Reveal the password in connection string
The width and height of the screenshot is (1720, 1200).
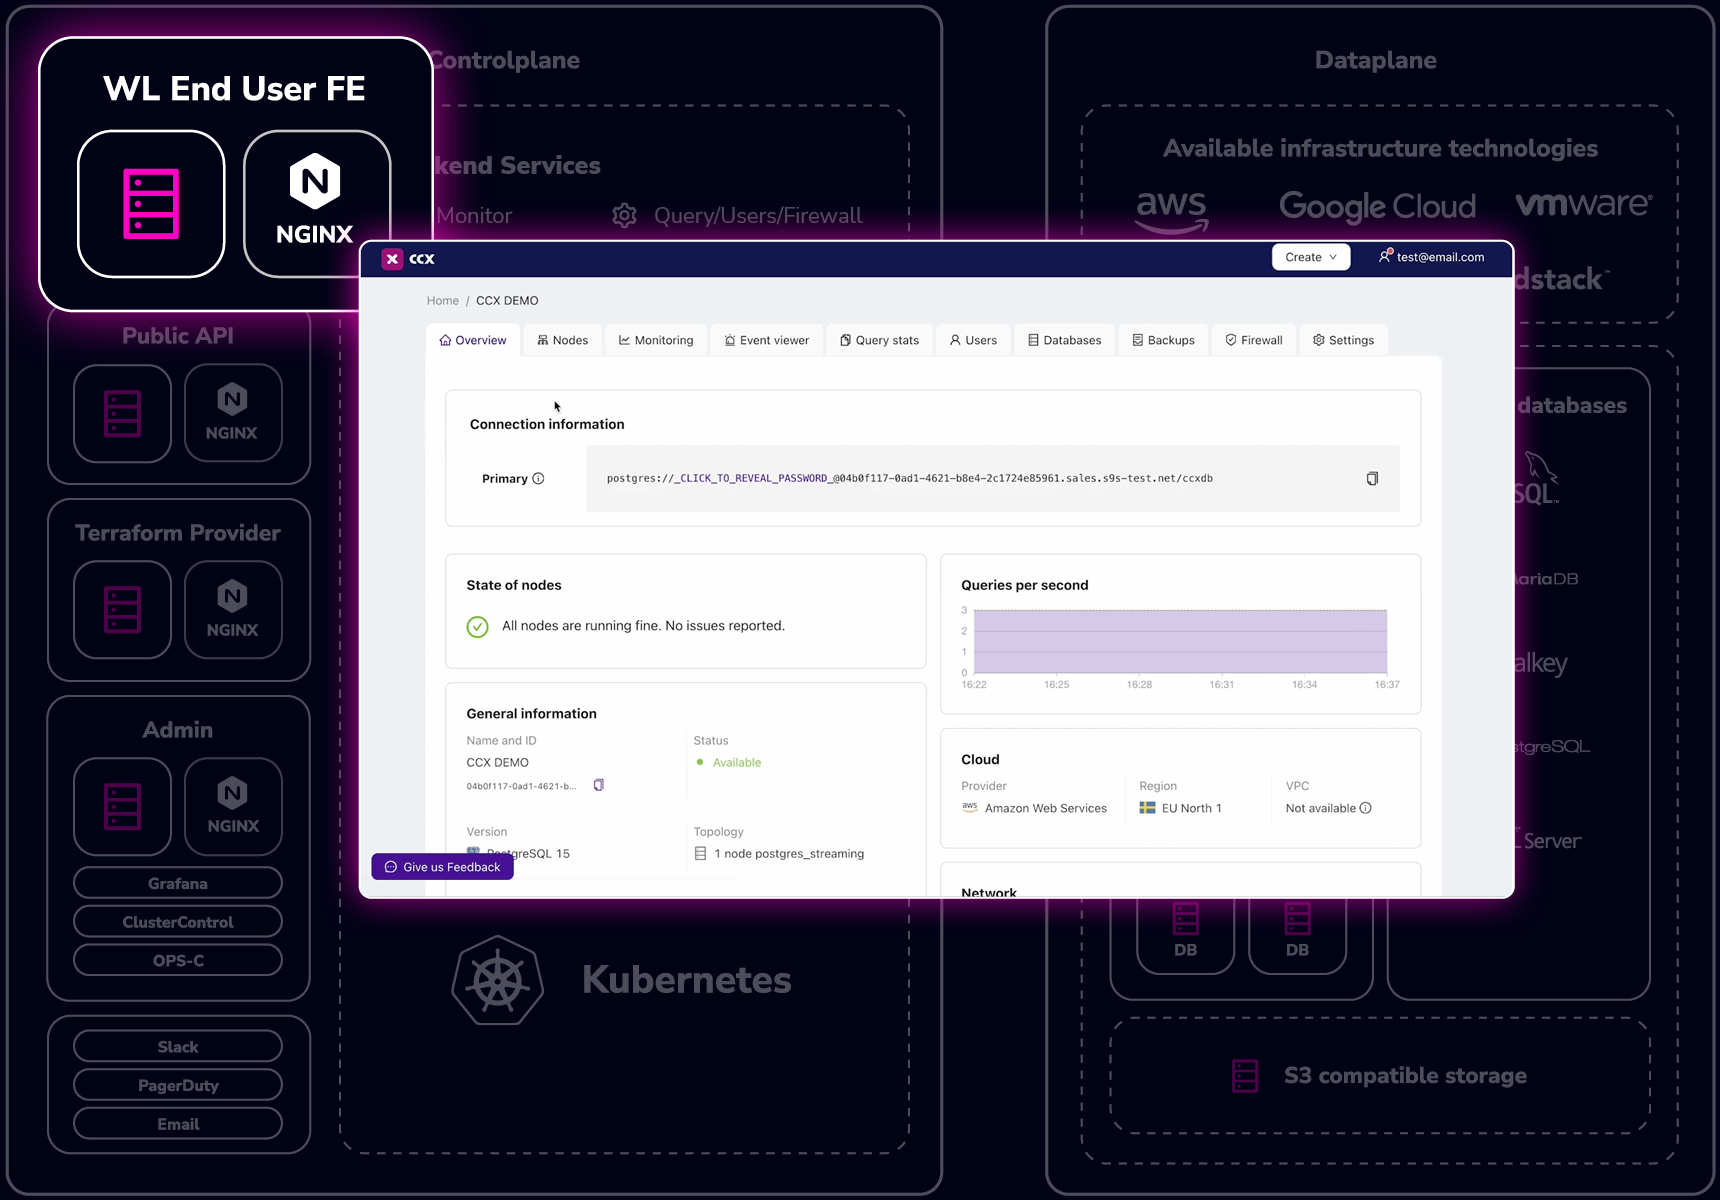(x=754, y=478)
